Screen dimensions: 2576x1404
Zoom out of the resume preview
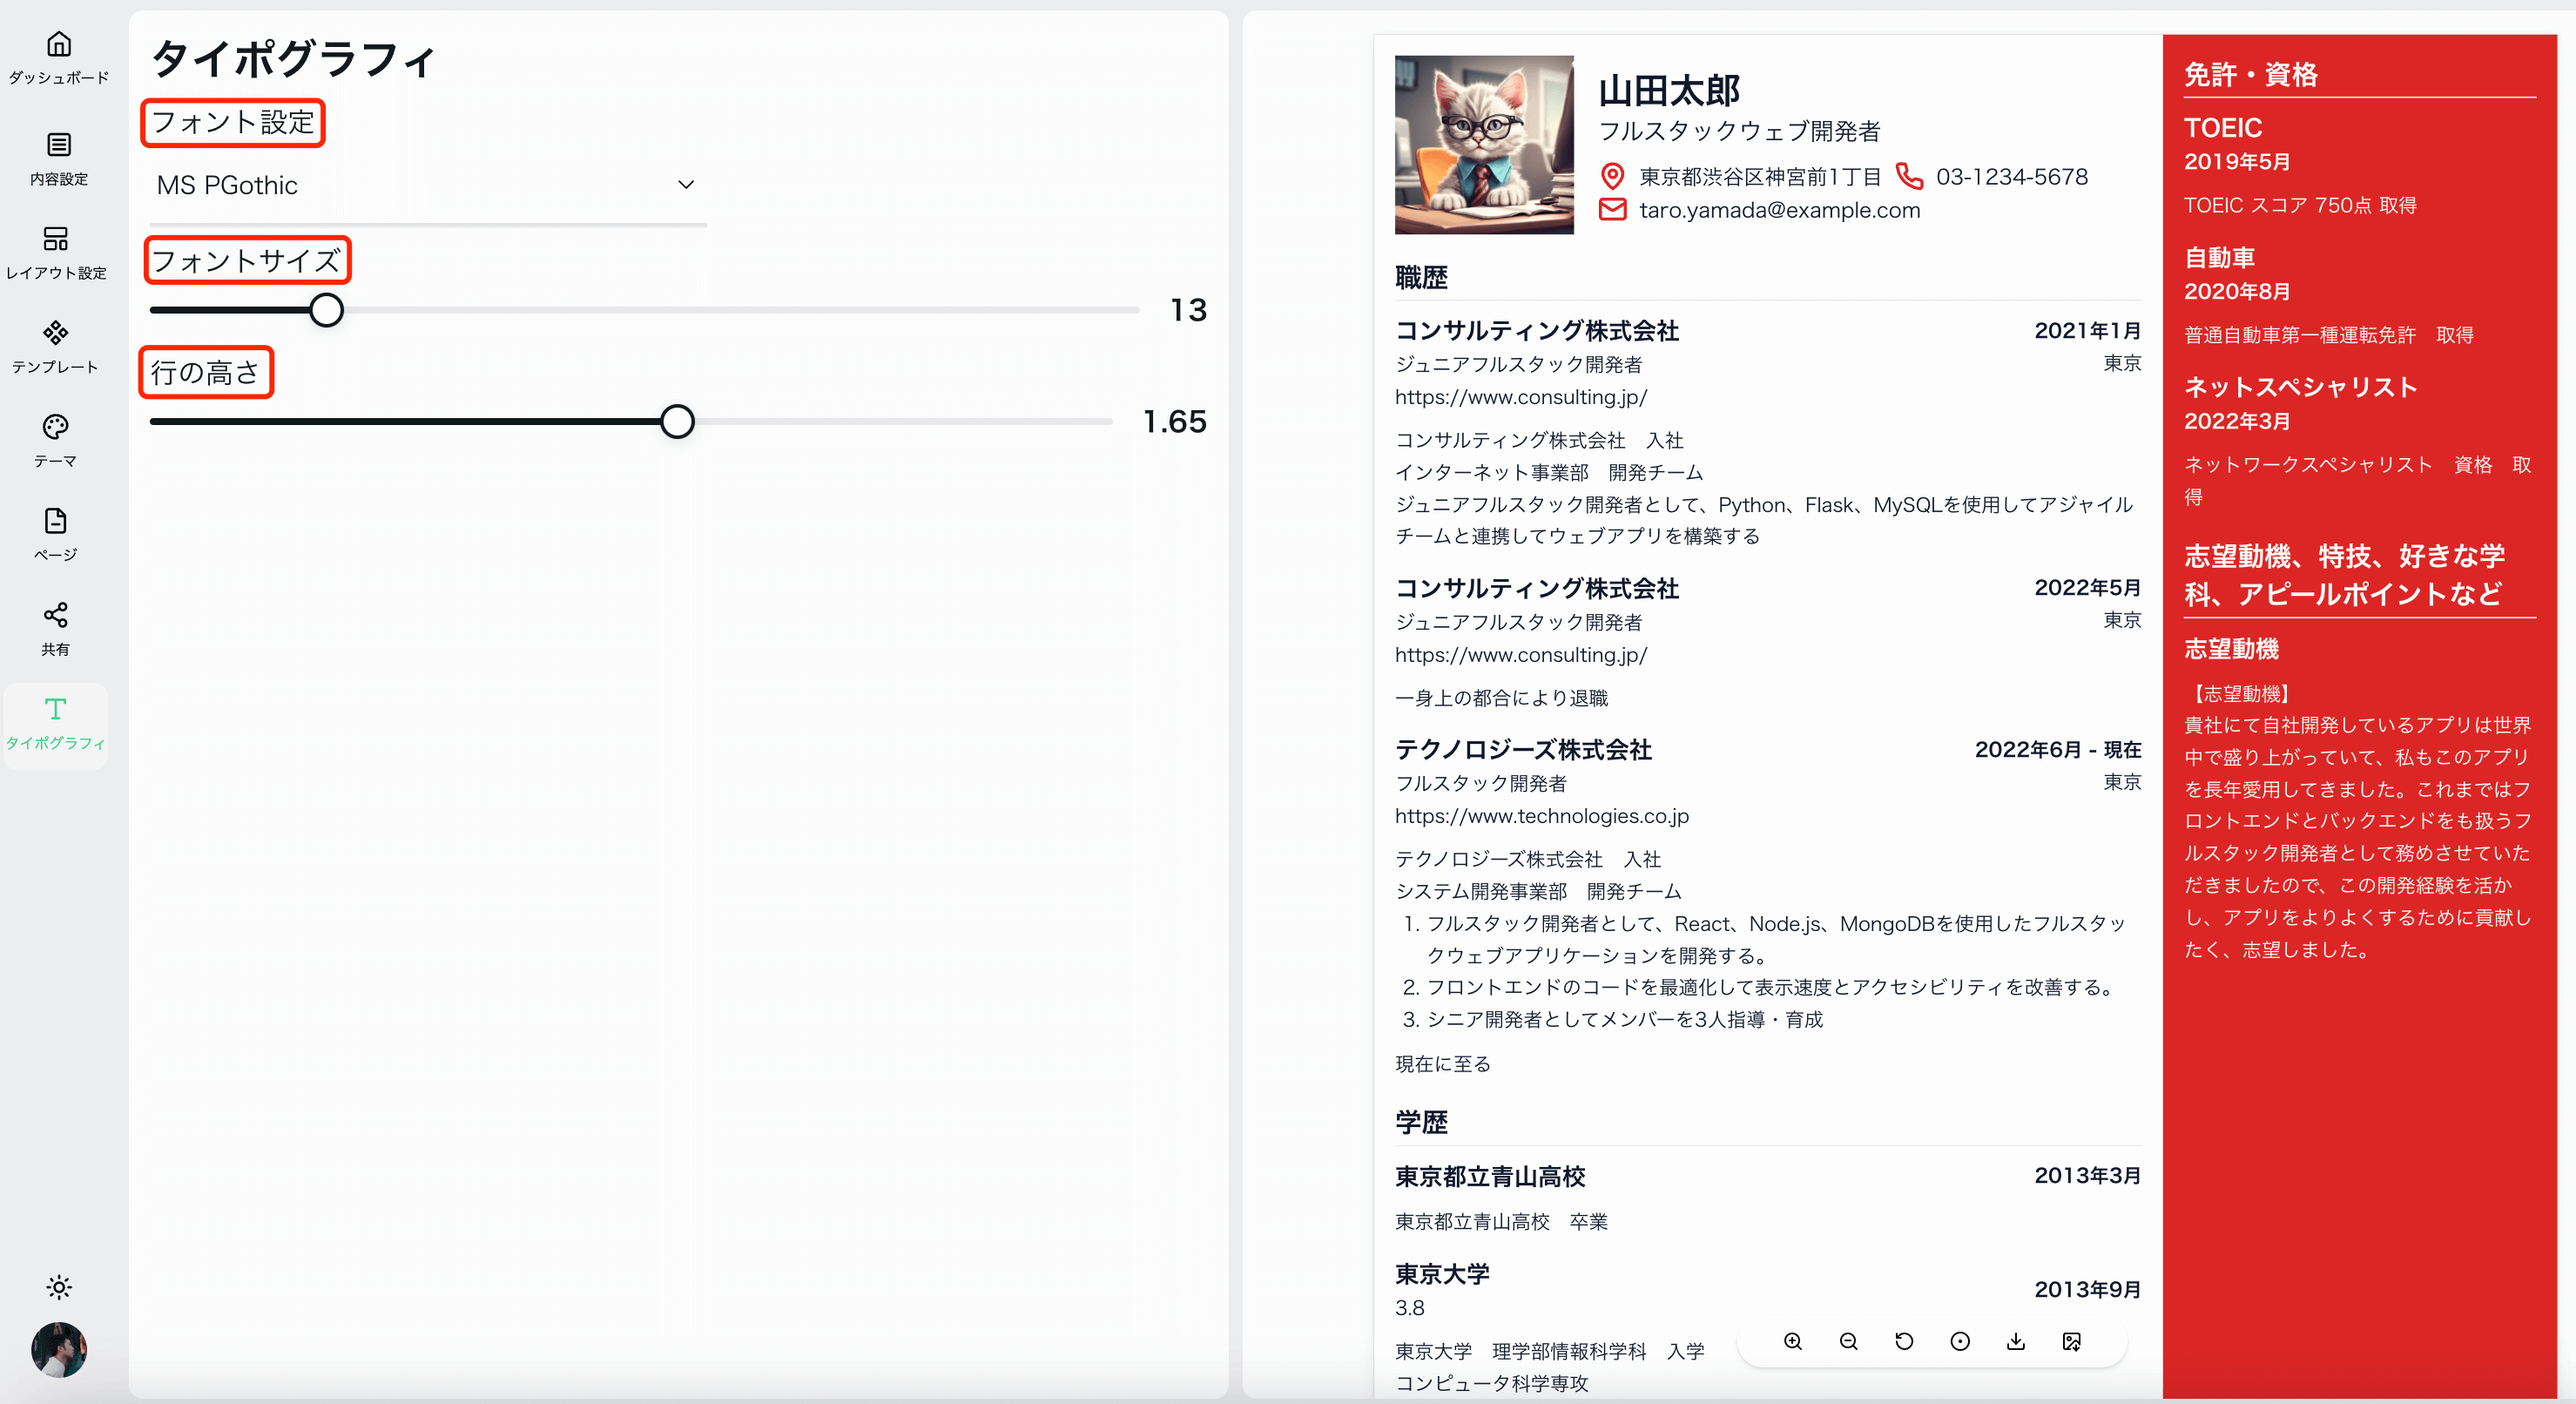click(1849, 1342)
